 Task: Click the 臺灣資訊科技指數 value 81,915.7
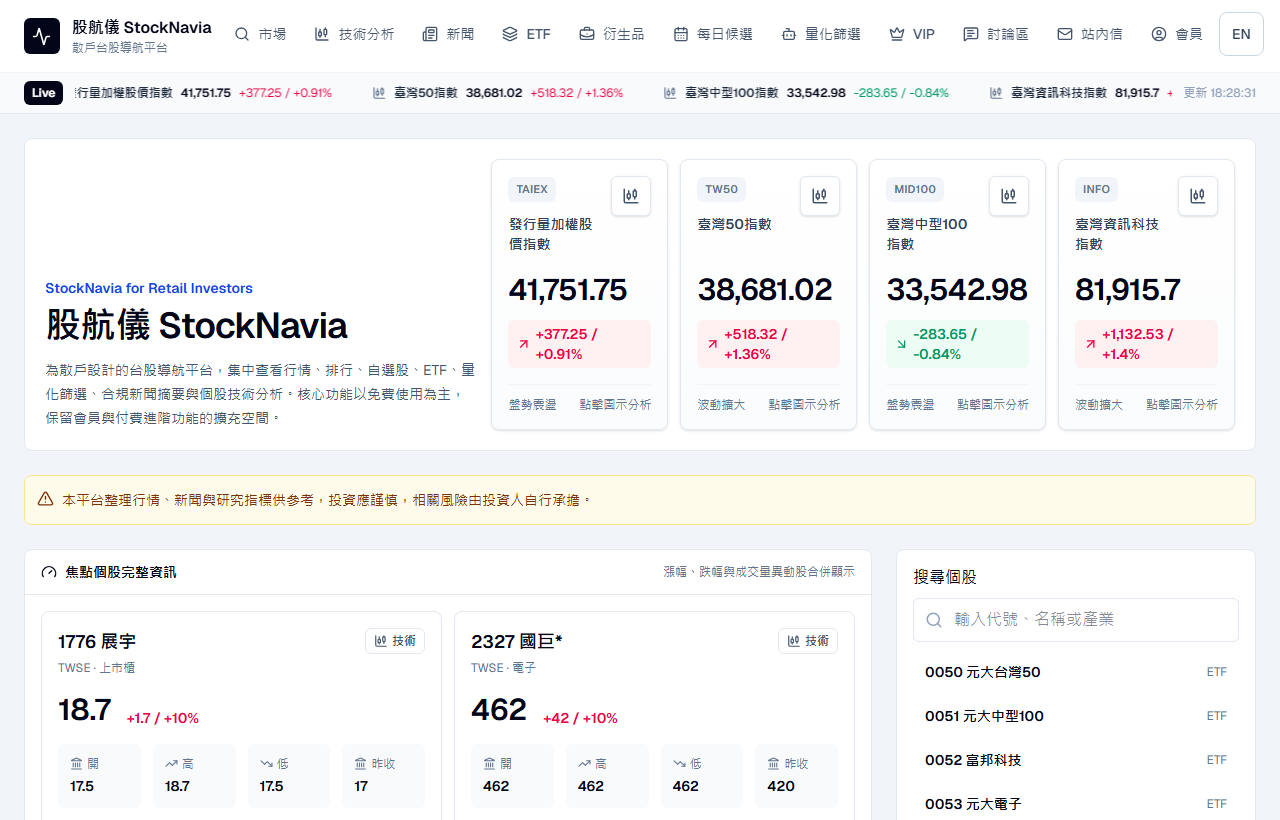click(1128, 290)
